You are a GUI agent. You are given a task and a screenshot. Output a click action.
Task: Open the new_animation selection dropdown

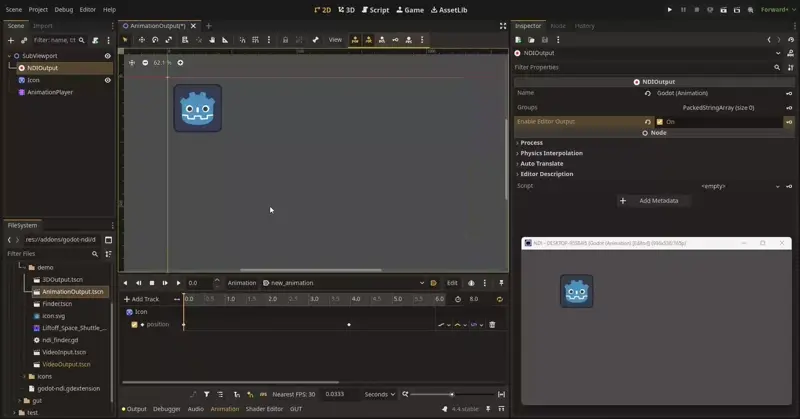[x=343, y=283]
